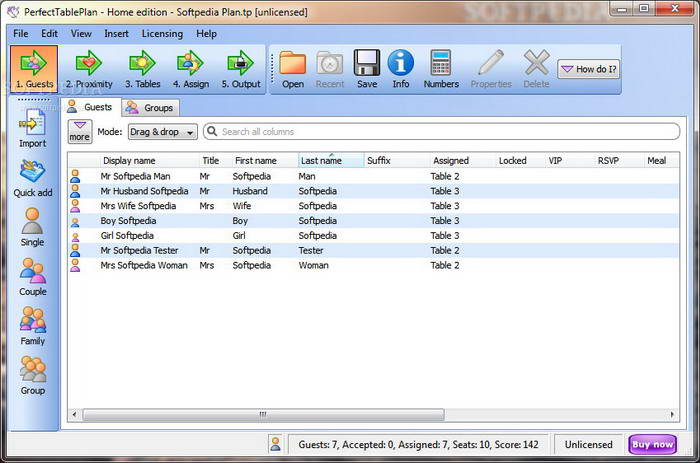Click the Meal column header
The image size is (700, 463).
click(662, 160)
